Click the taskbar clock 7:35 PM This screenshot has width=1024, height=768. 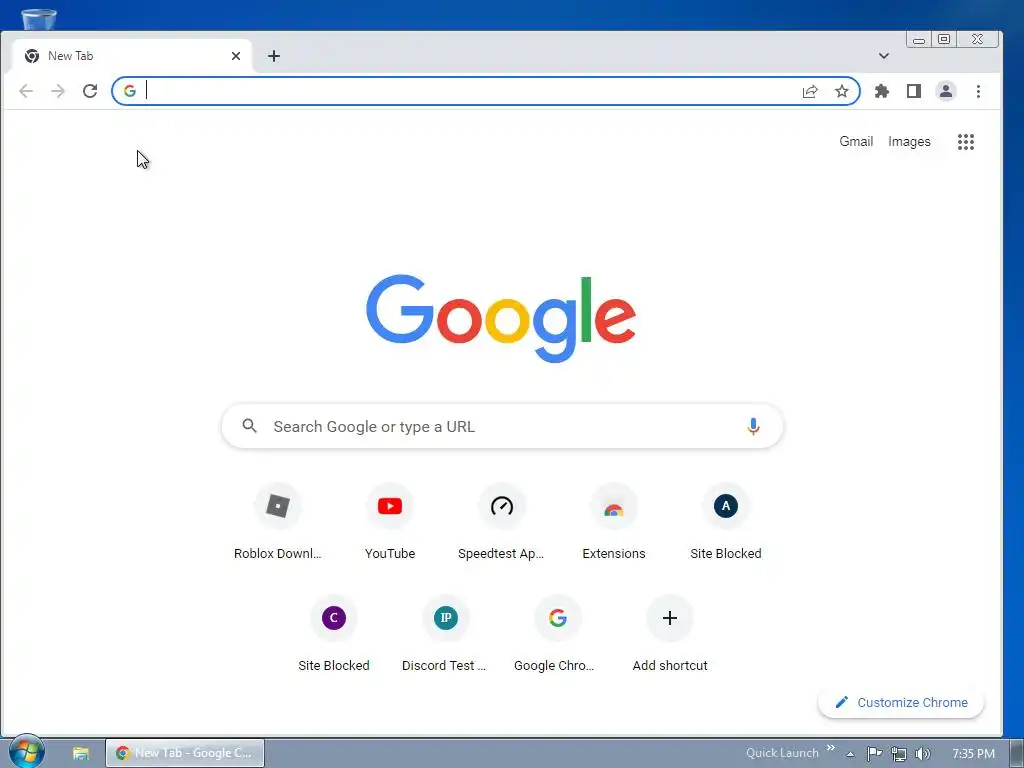click(973, 754)
